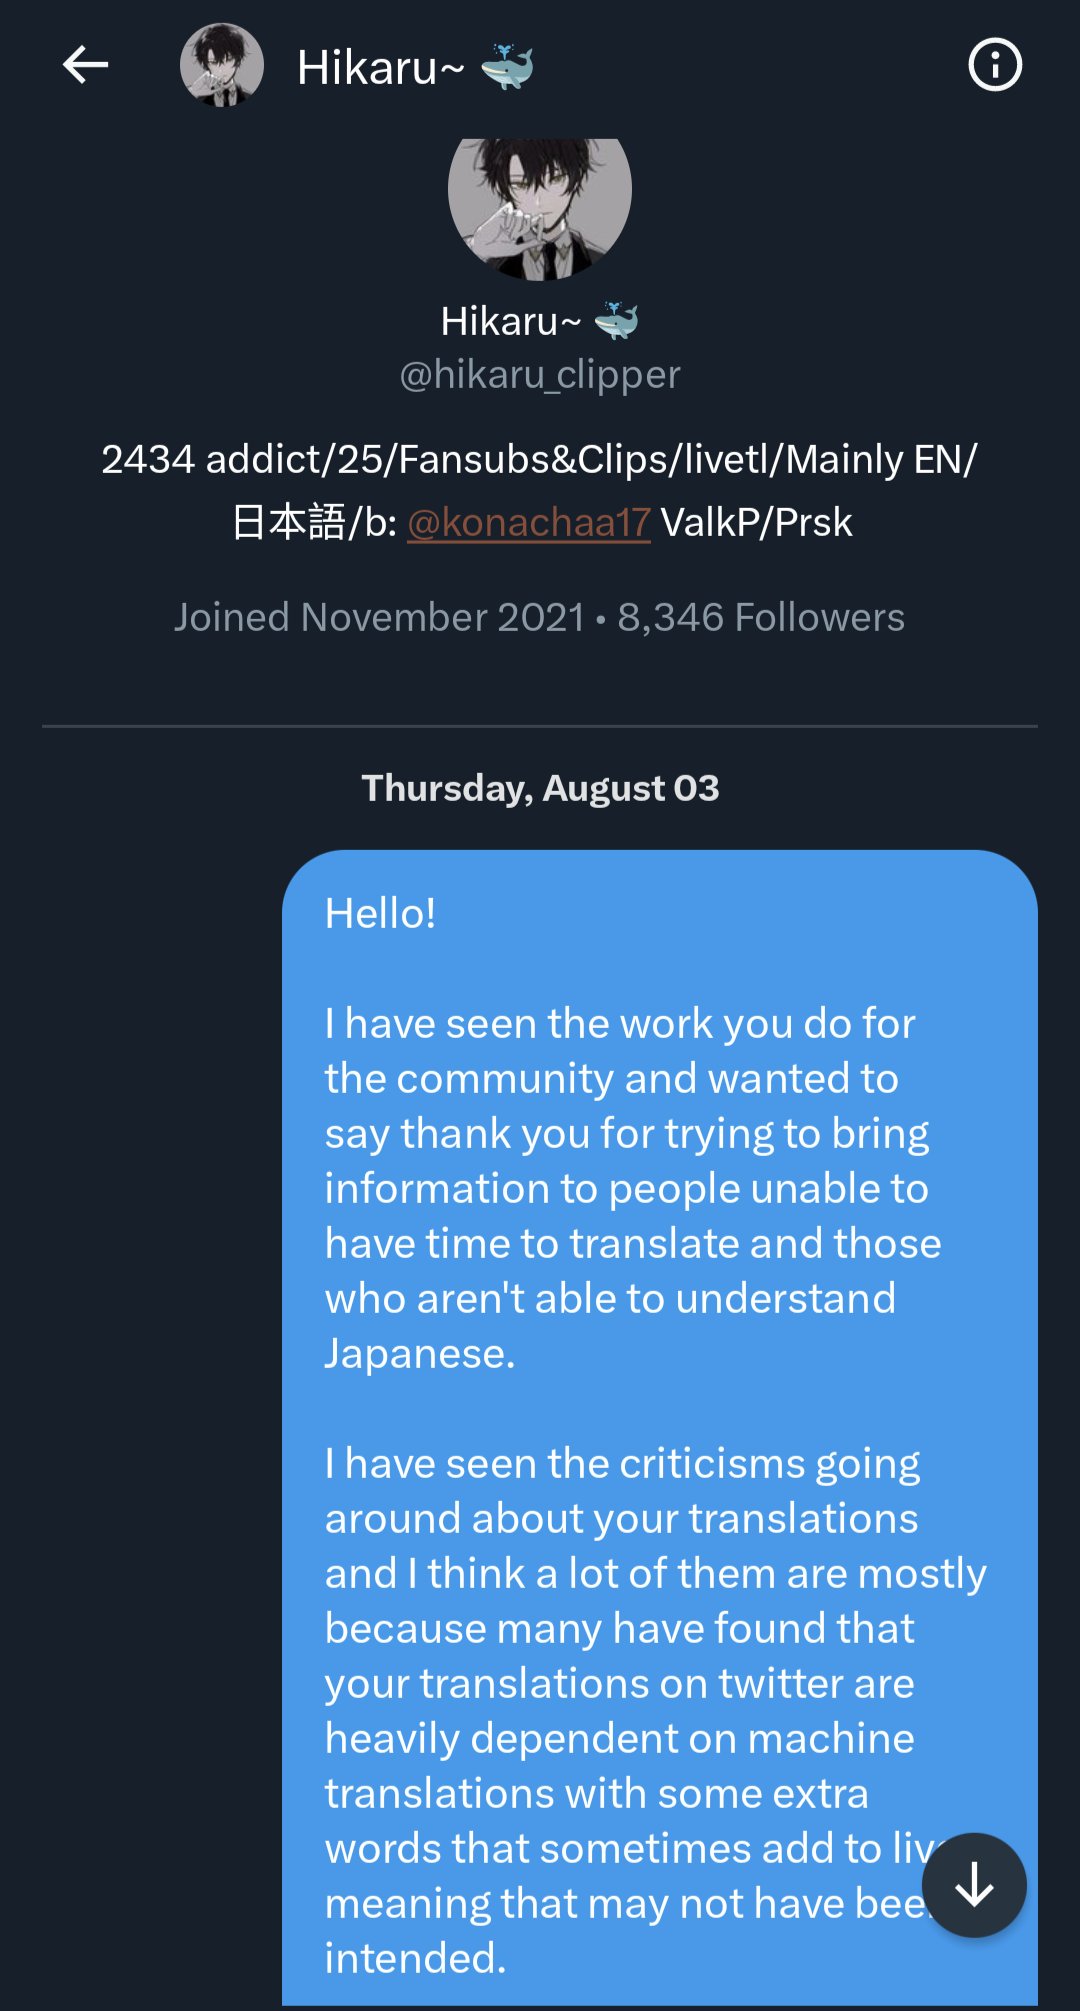Jump to latest message with down-arrow button
Image resolution: width=1080 pixels, height=2011 pixels.
(x=974, y=1885)
